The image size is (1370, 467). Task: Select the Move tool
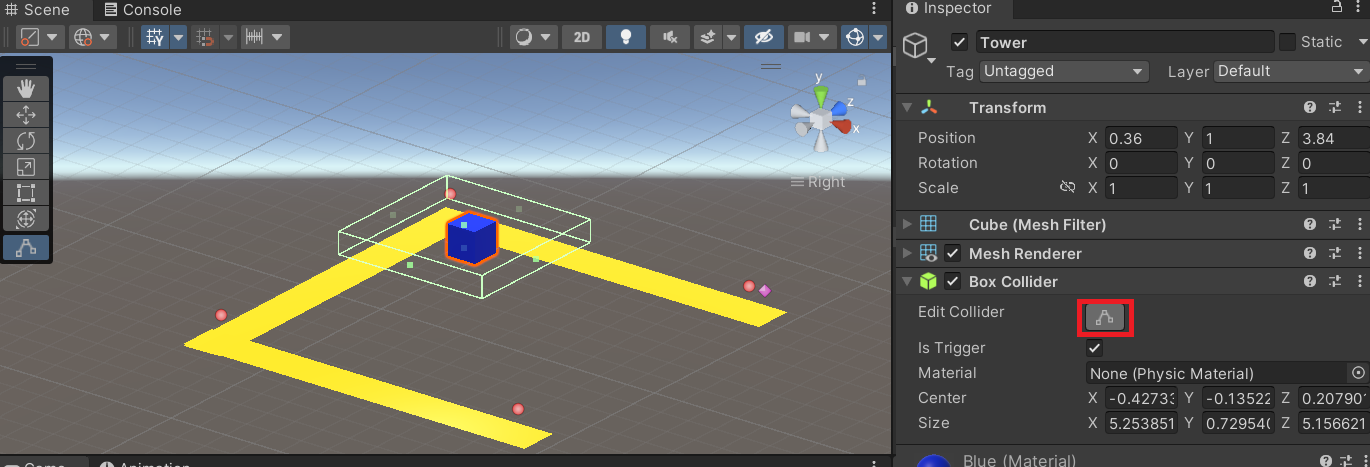tap(27, 115)
